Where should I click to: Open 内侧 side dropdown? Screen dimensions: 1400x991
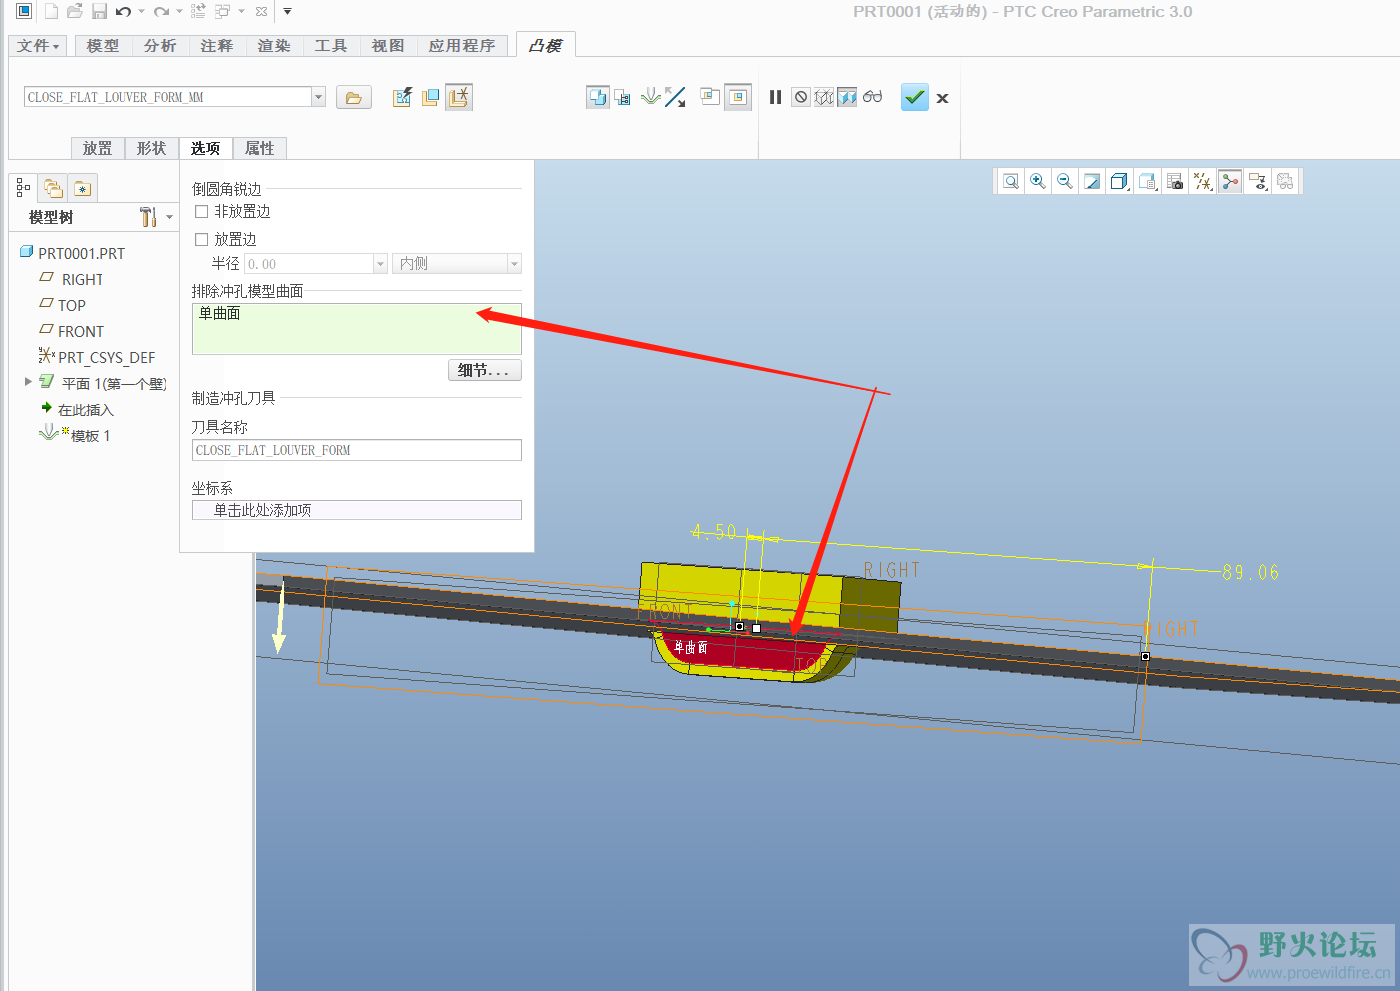514,264
